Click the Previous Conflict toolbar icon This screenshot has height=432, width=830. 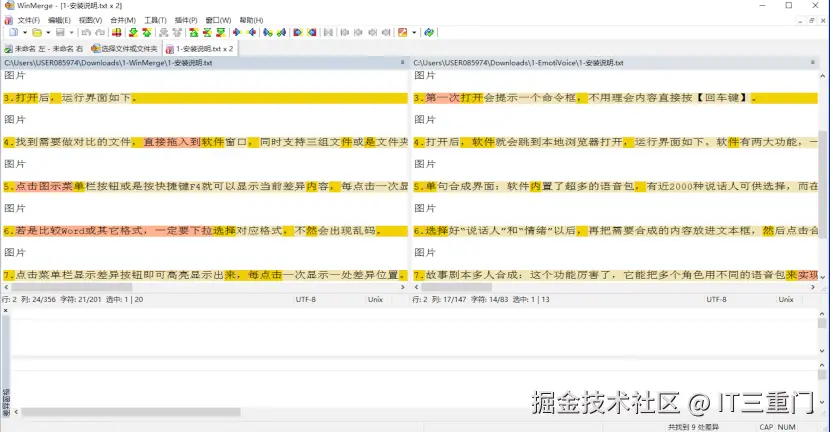[177, 32]
